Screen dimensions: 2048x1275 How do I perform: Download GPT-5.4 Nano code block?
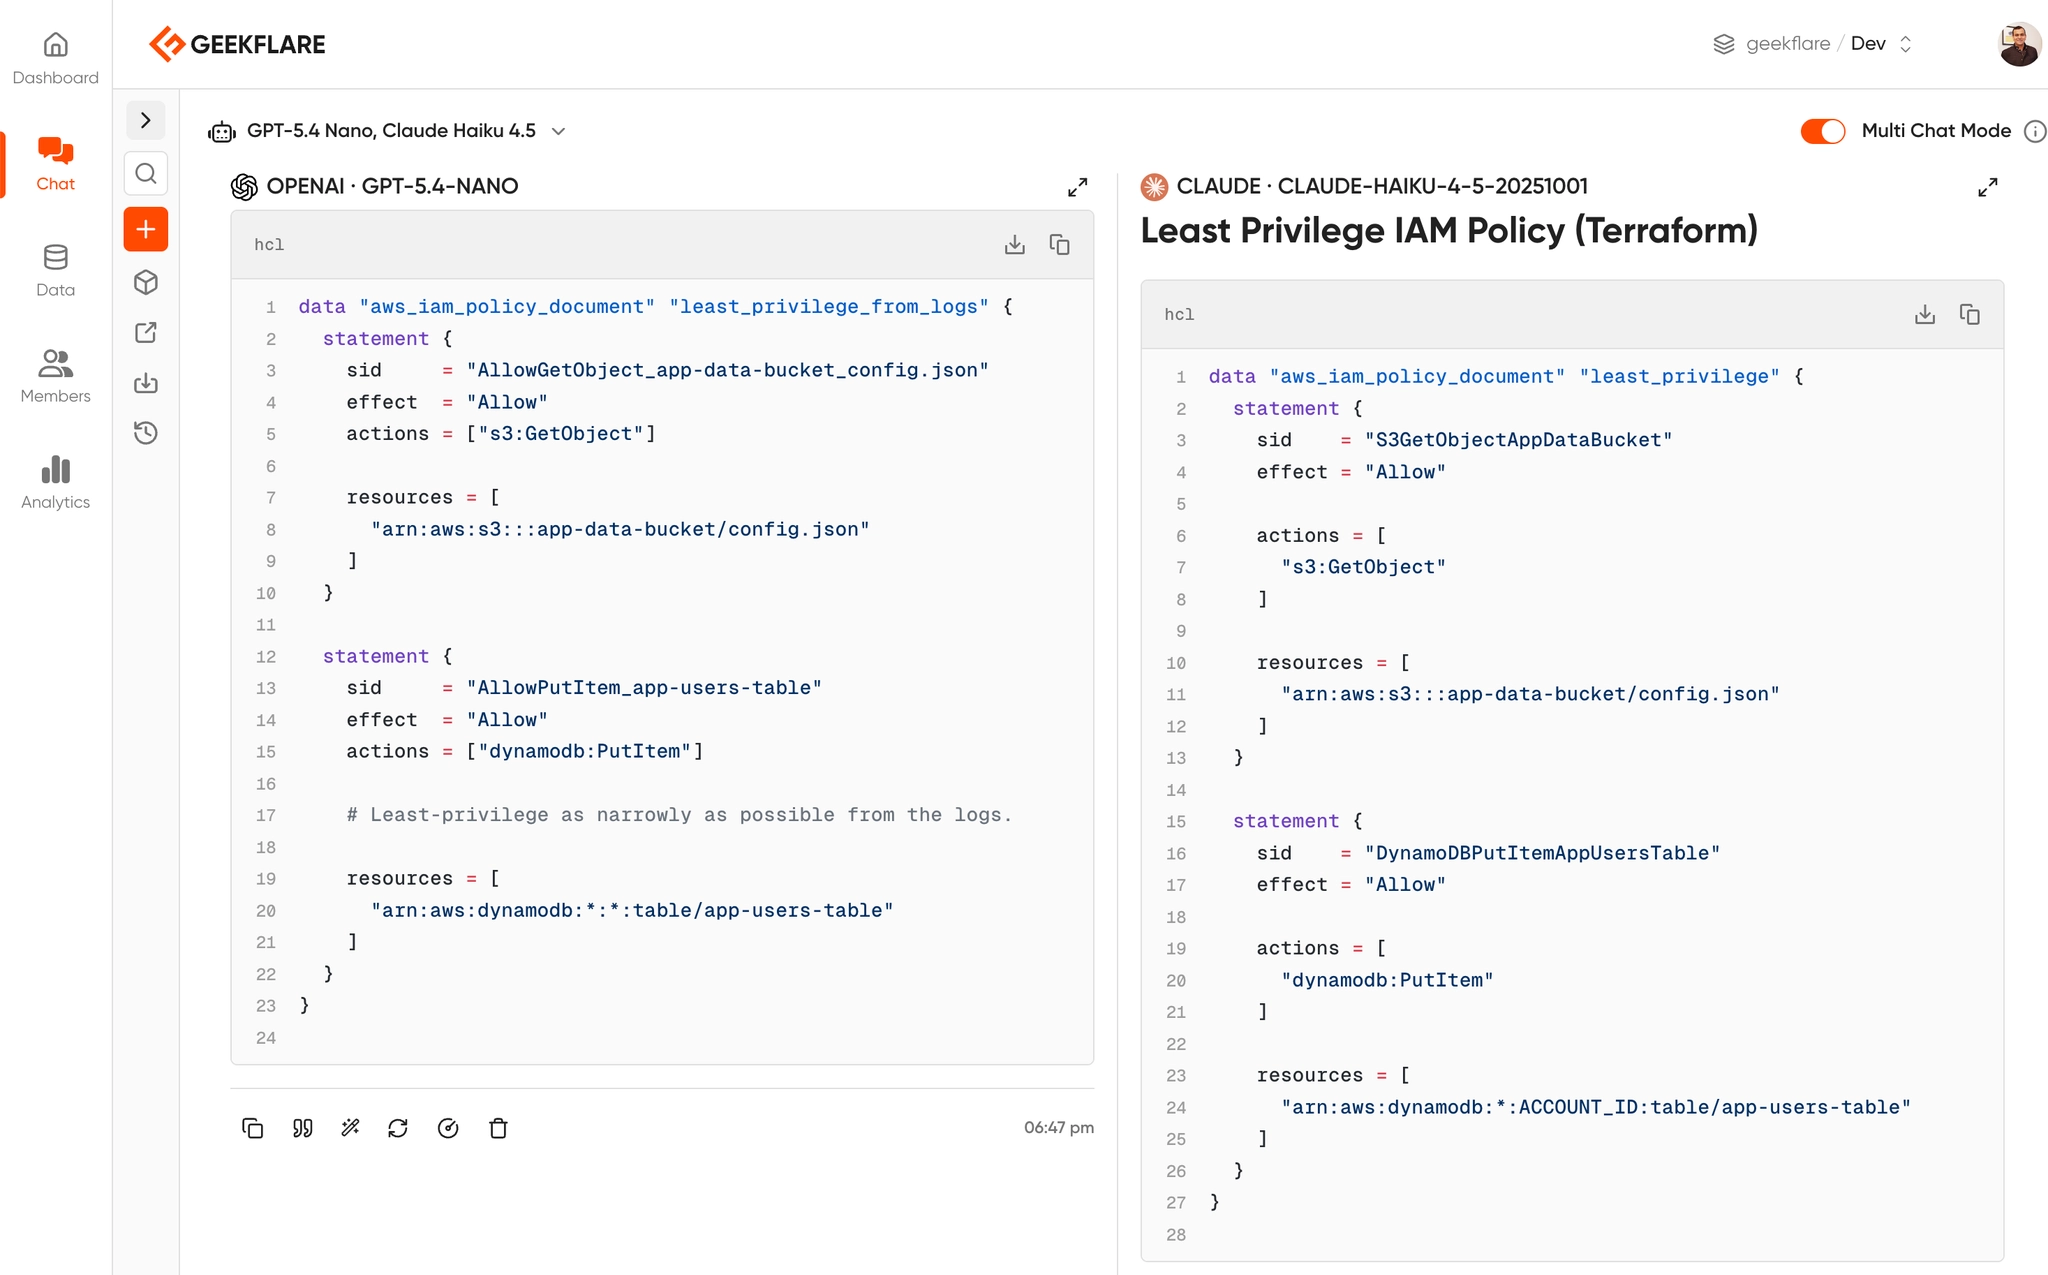point(1014,245)
